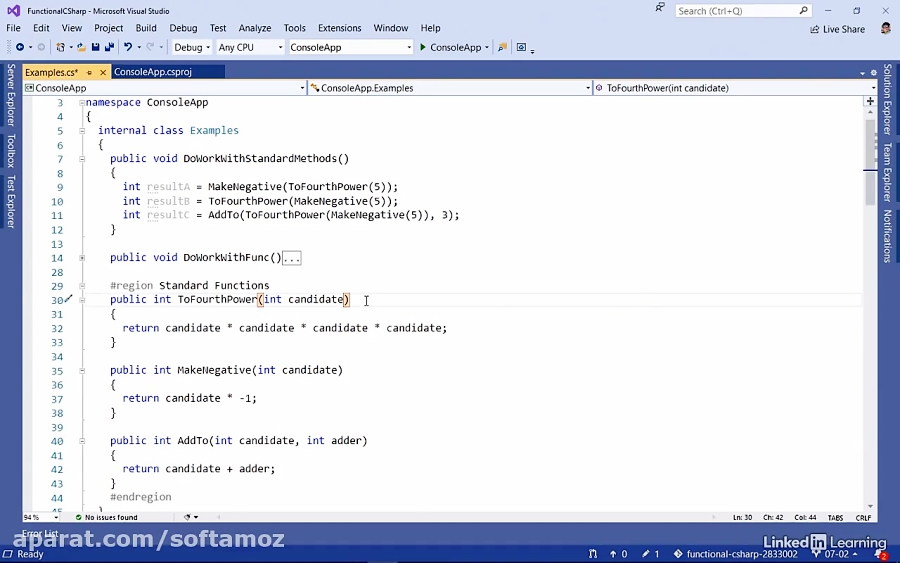Open the Test menu

tap(218, 28)
